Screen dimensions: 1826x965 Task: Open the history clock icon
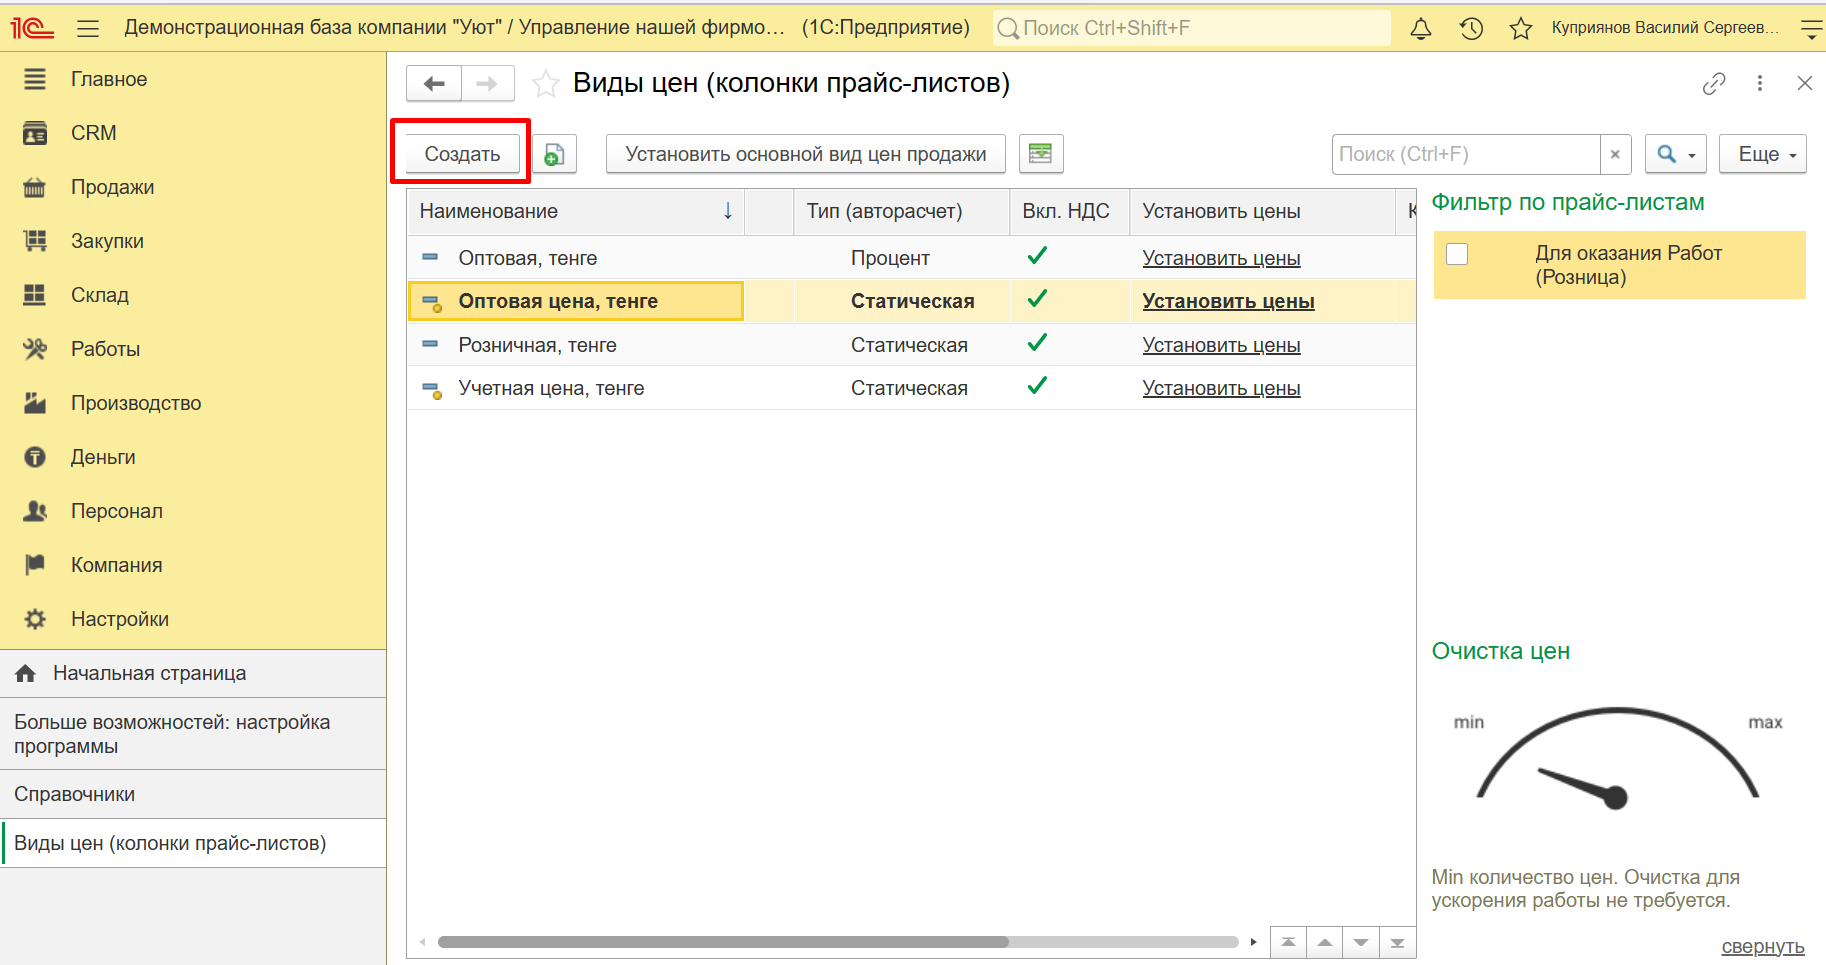1471,28
